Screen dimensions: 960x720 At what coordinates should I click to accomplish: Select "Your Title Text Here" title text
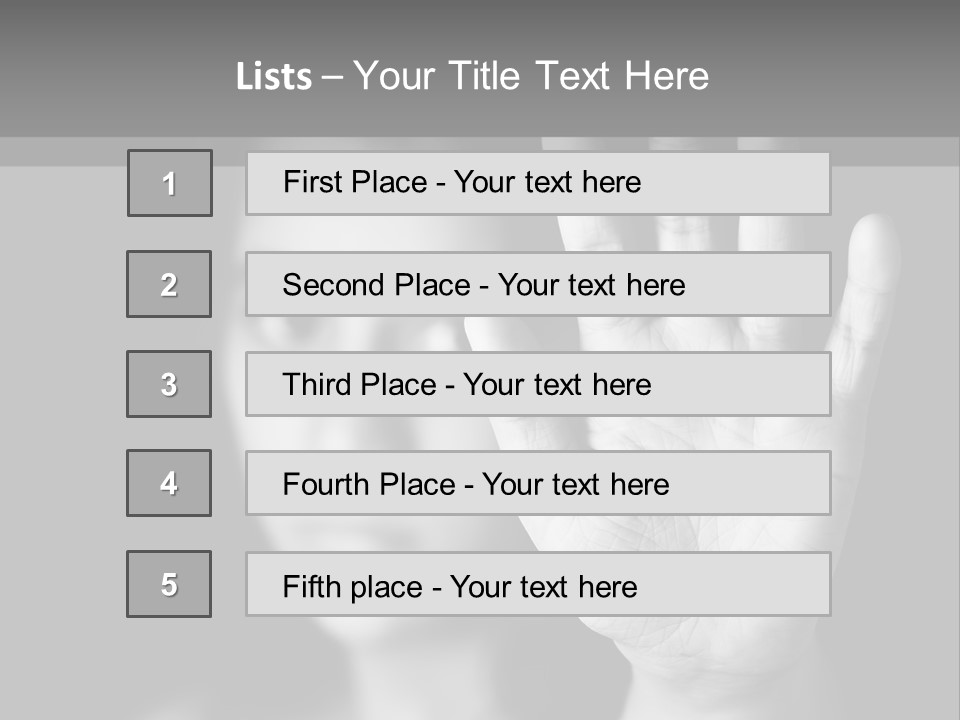pos(530,77)
